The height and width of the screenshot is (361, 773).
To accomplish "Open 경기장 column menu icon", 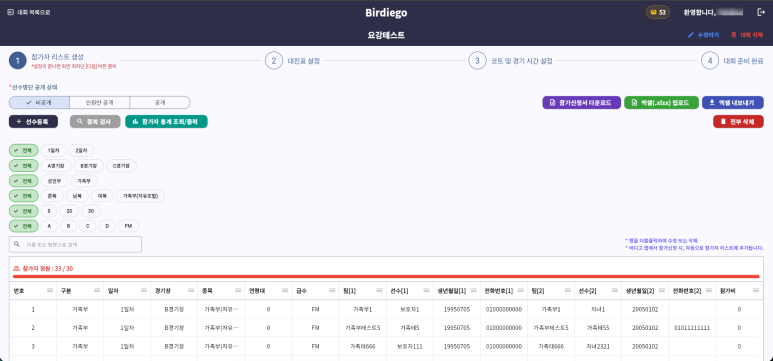I will click(191, 291).
